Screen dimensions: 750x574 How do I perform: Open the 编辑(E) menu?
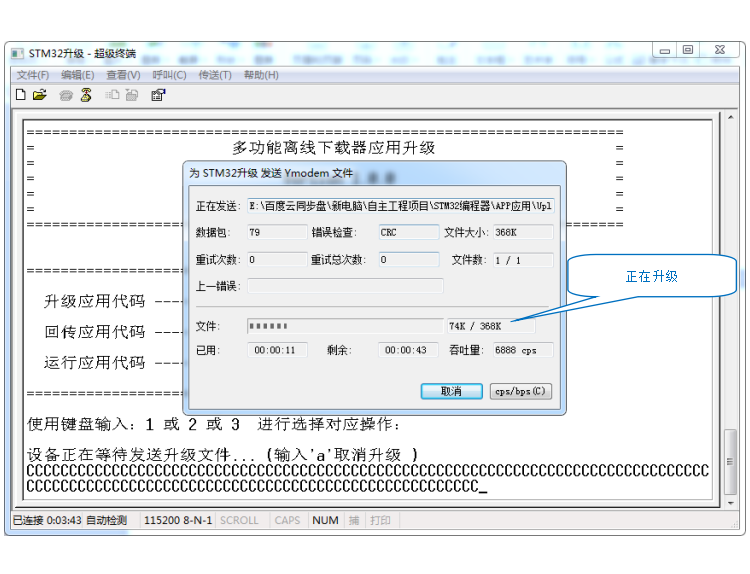[77, 75]
